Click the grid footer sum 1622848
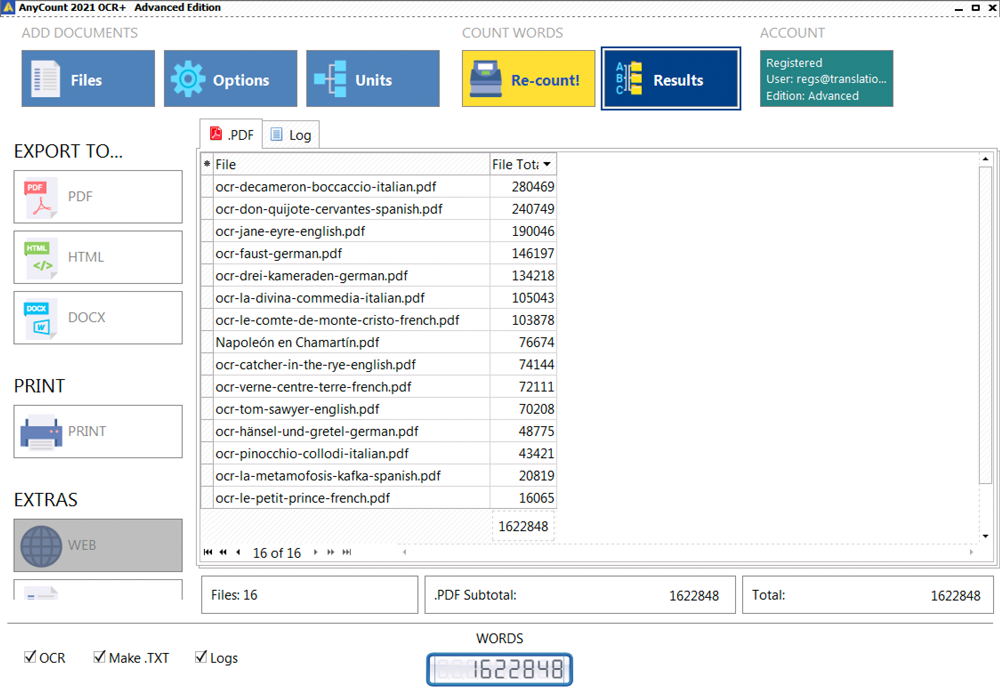1000x699 pixels. tap(523, 526)
